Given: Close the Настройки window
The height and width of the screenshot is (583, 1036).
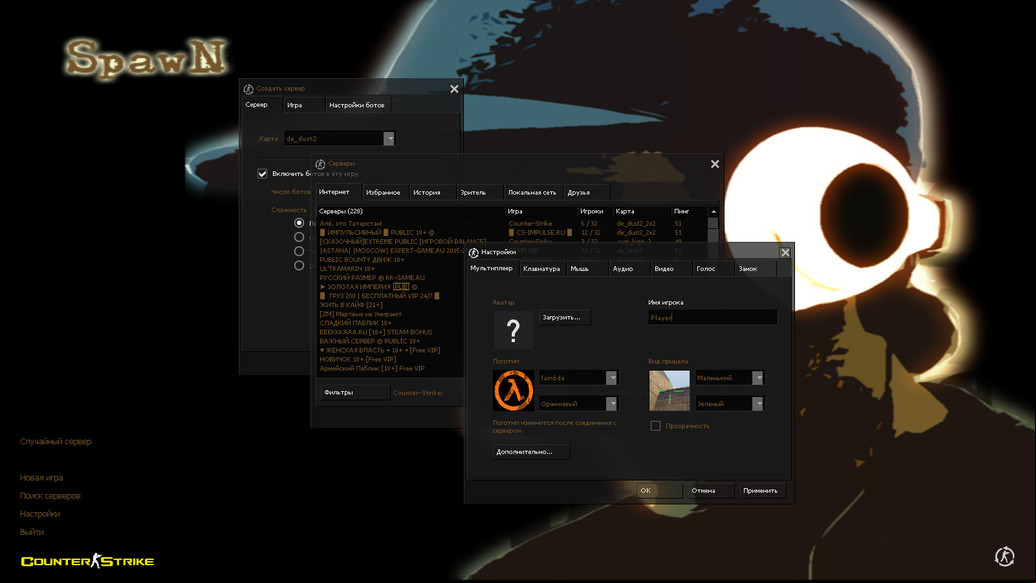Looking at the screenshot, I should click(785, 253).
